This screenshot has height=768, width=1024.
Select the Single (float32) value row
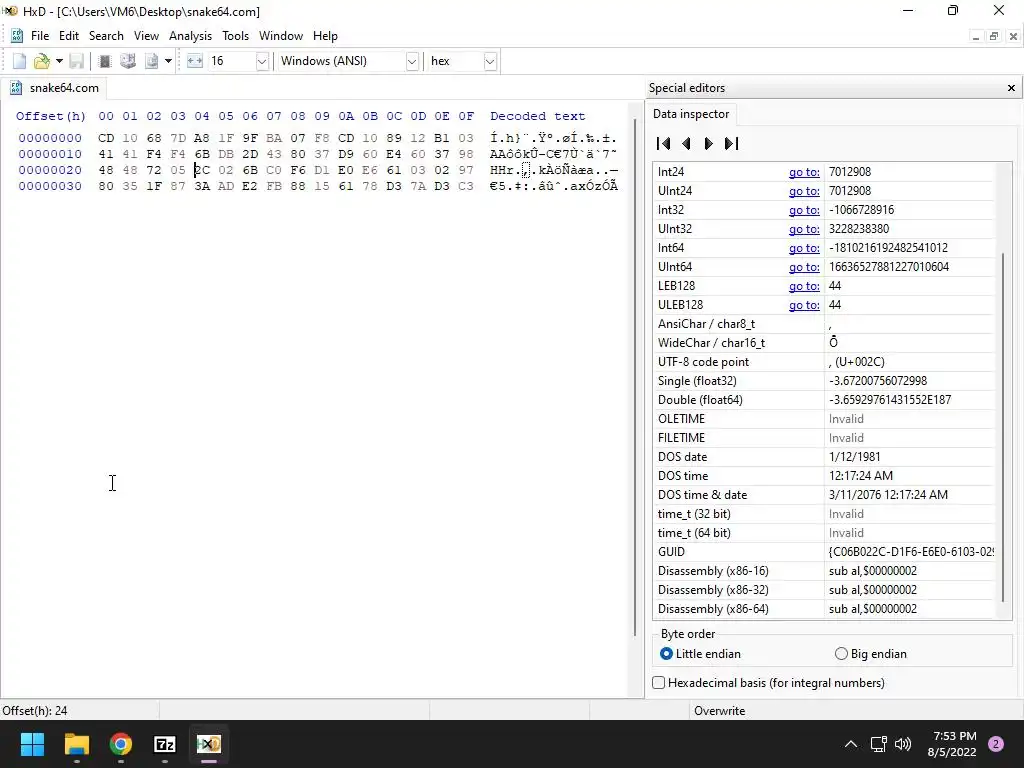click(824, 381)
